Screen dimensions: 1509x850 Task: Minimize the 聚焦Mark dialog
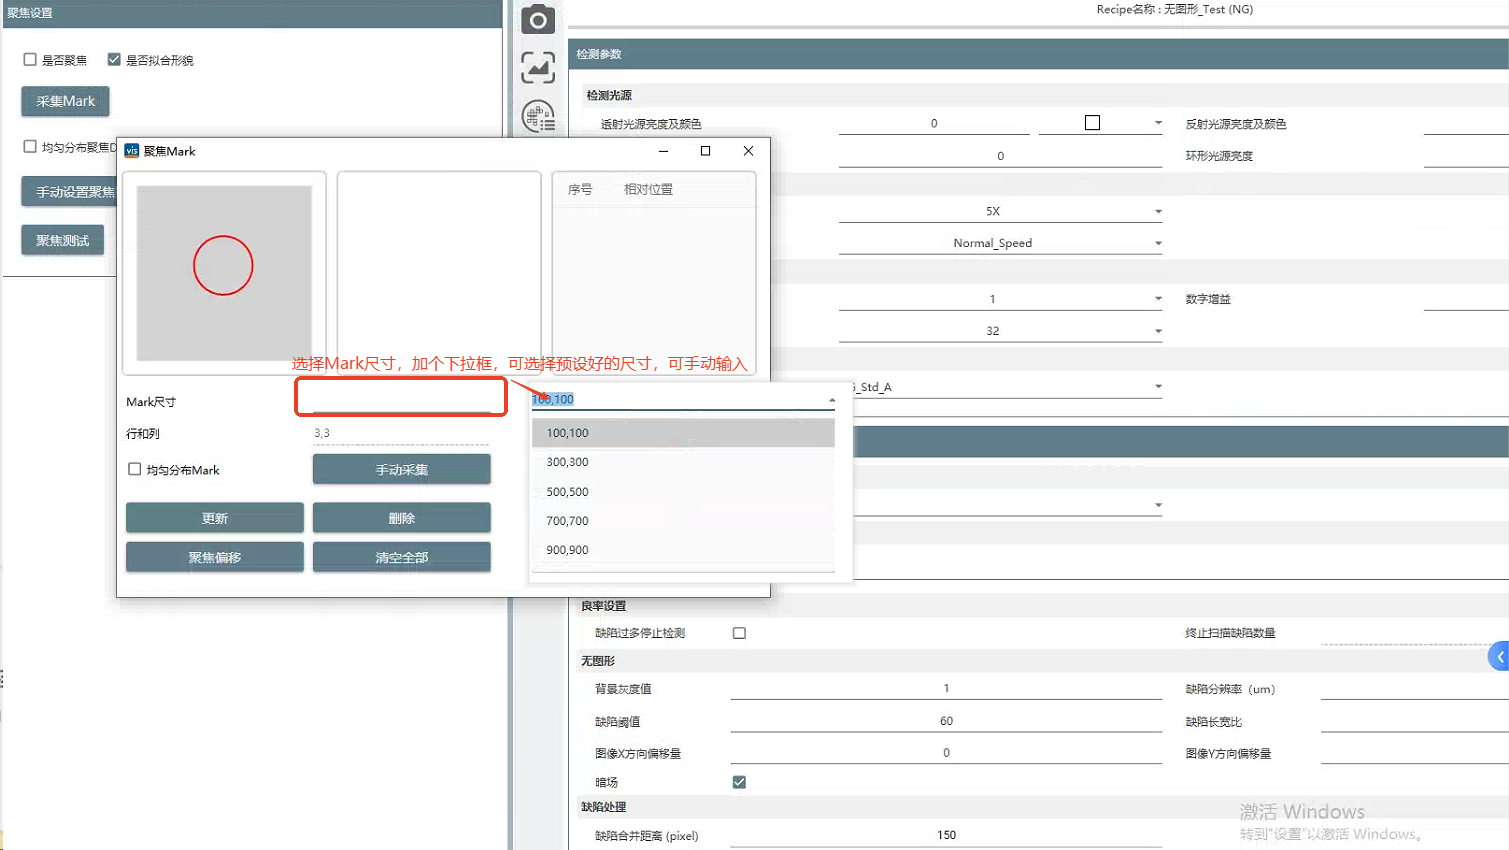[x=663, y=151]
